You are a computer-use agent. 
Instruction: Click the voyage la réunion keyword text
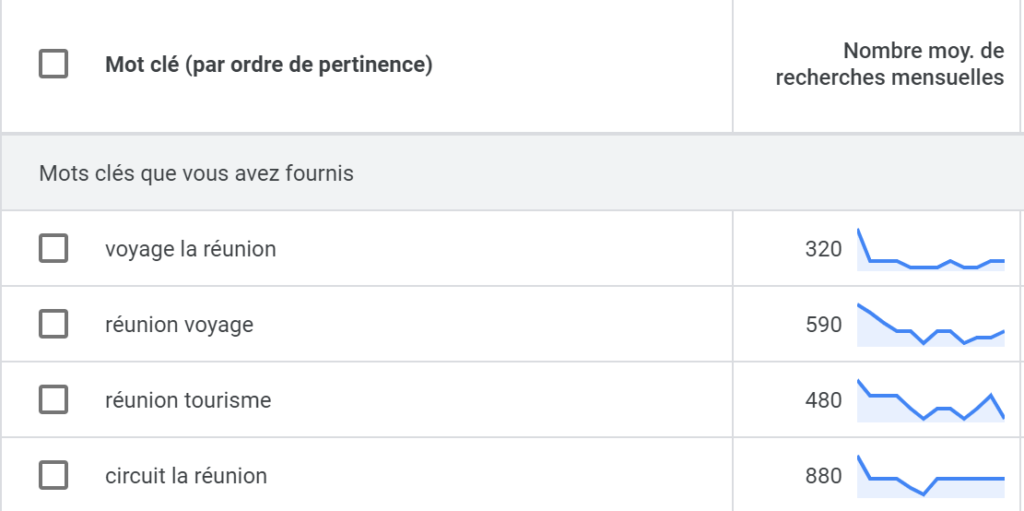click(191, 249)
